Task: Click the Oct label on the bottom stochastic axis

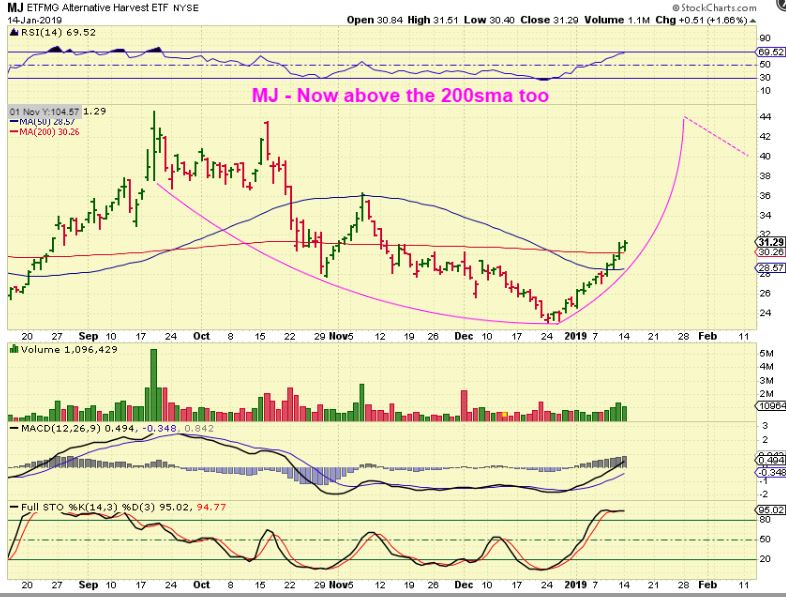Action: [201, 584]
